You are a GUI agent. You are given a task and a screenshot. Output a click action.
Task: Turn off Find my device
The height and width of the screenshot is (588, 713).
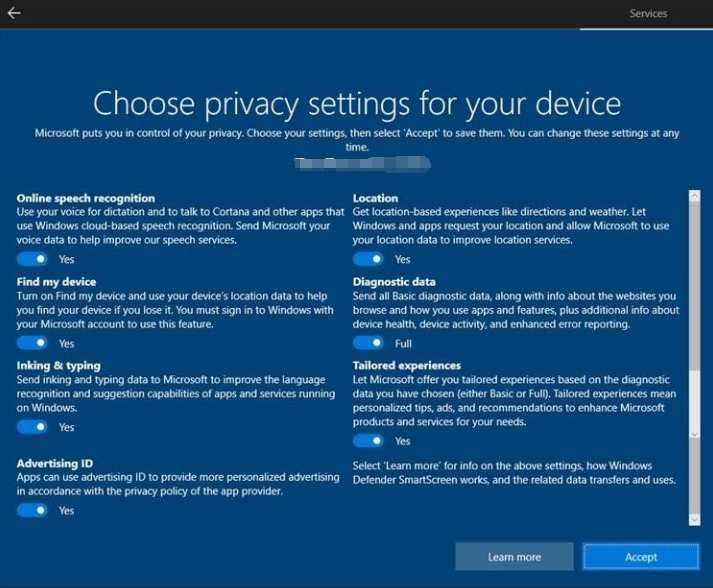pos(33,343)
